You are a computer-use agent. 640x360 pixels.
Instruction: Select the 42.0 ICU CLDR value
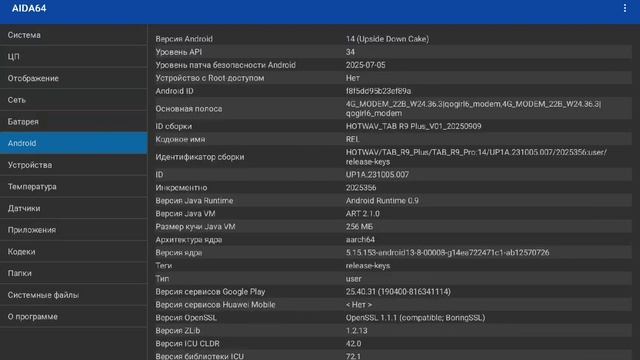[353, 344]
